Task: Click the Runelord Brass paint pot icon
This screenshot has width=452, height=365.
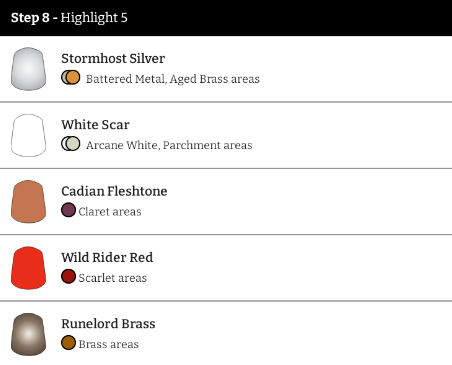Action: (x=28, y=334)
